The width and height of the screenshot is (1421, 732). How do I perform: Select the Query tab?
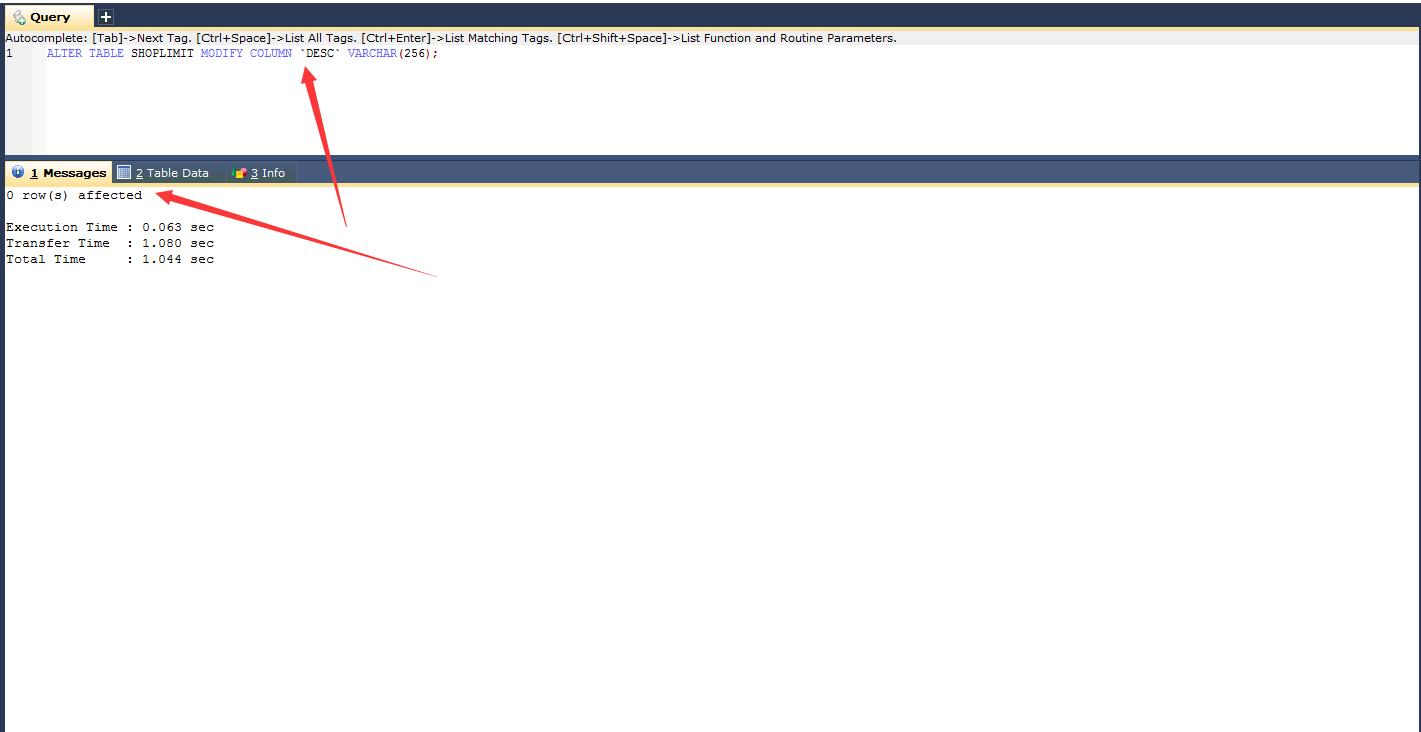point(49,17)
